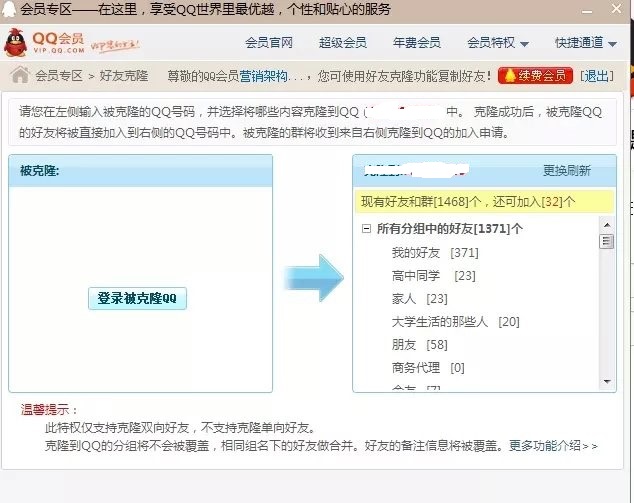The width and height of the screenshot is (634, 503).
Task: Click the 好友克隆 breadcrumb text
Action: pyautogui.click(x=124, y=76)
